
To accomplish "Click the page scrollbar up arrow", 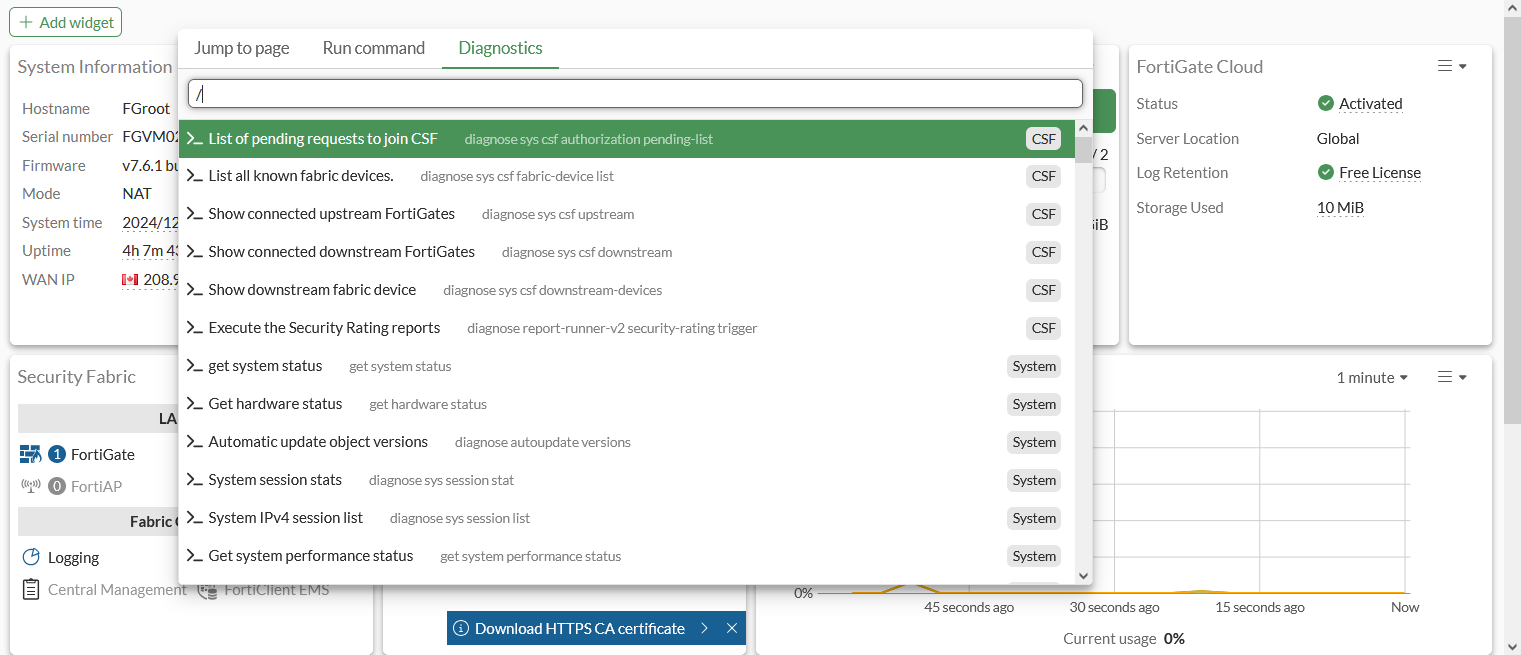I will (1511, 8).
